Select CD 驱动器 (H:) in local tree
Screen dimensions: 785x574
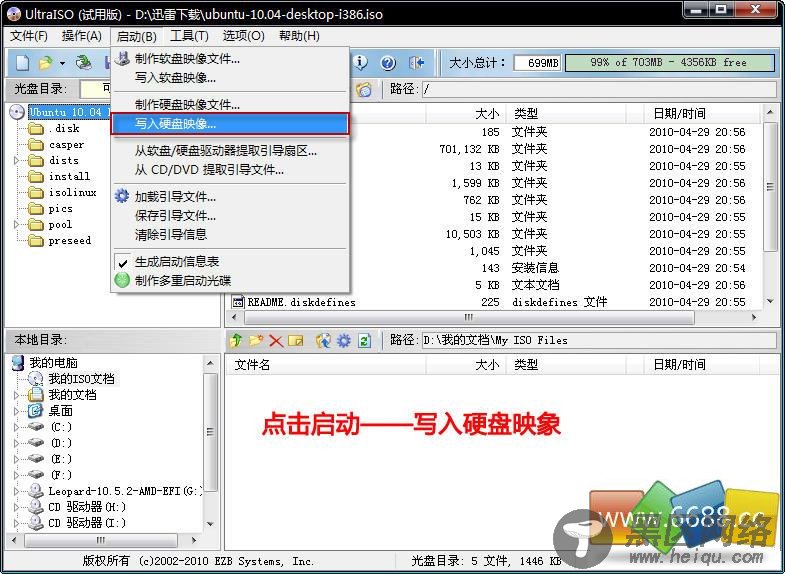coord(87,507)
